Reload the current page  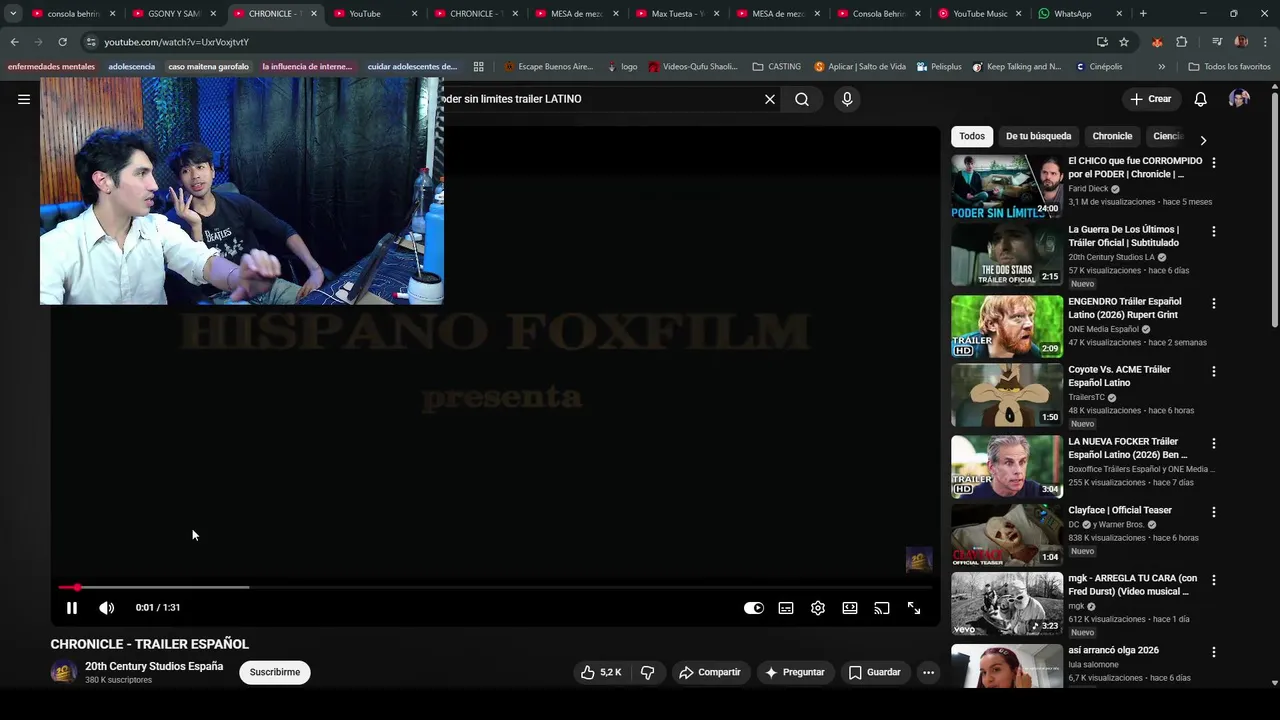point(62,42)
